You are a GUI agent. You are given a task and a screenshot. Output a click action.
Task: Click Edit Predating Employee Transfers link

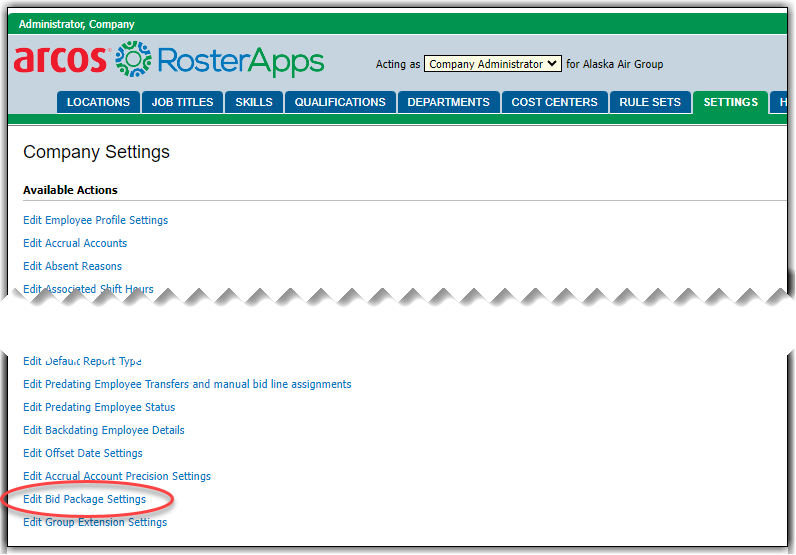[187, 384]
